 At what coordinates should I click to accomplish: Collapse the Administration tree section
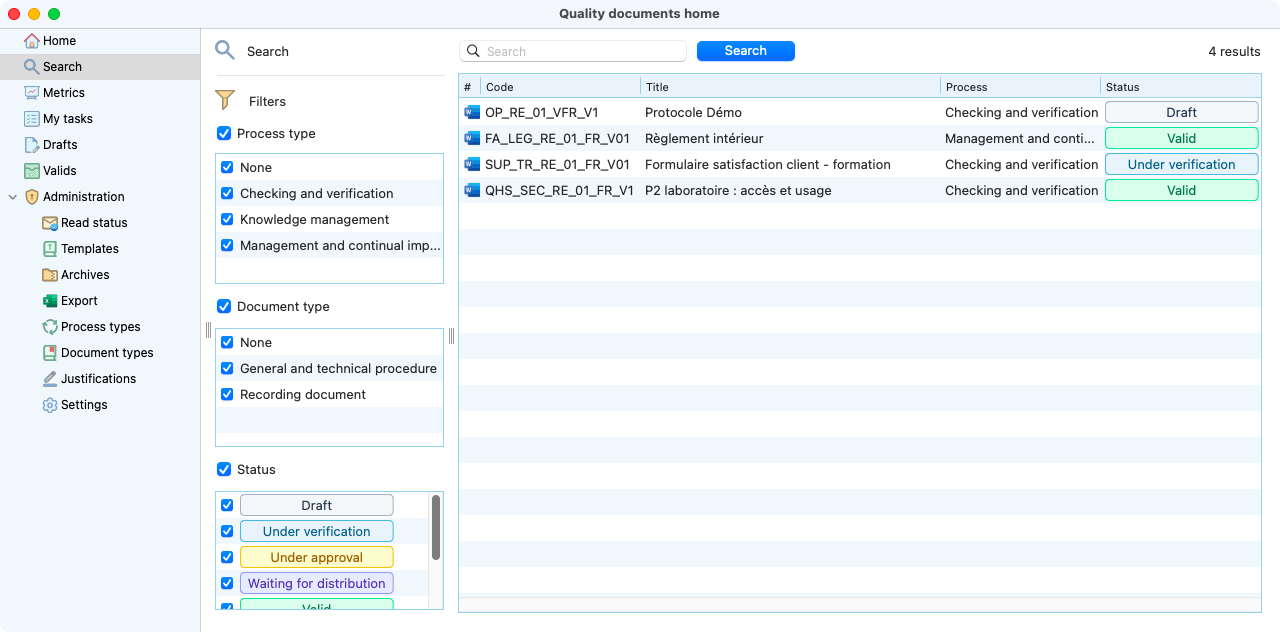13,197
